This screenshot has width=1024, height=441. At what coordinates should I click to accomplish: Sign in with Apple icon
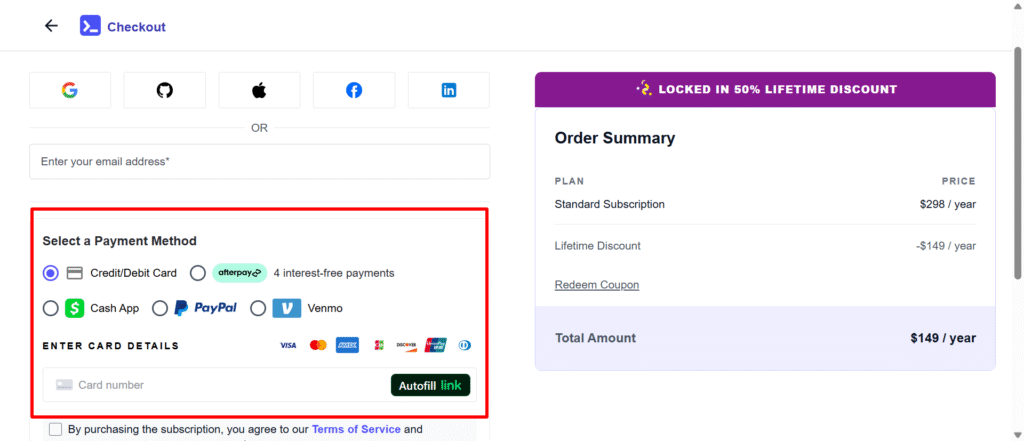(259, 90)
